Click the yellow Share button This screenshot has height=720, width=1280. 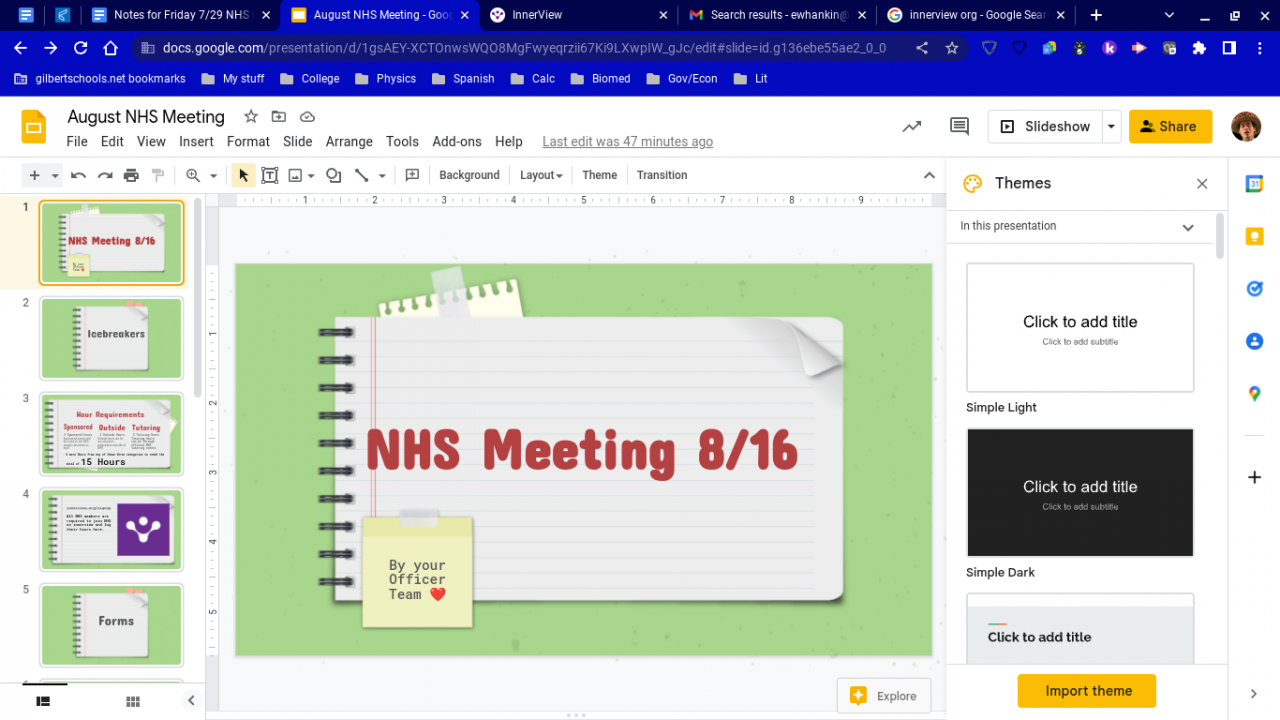[1170, 127]
